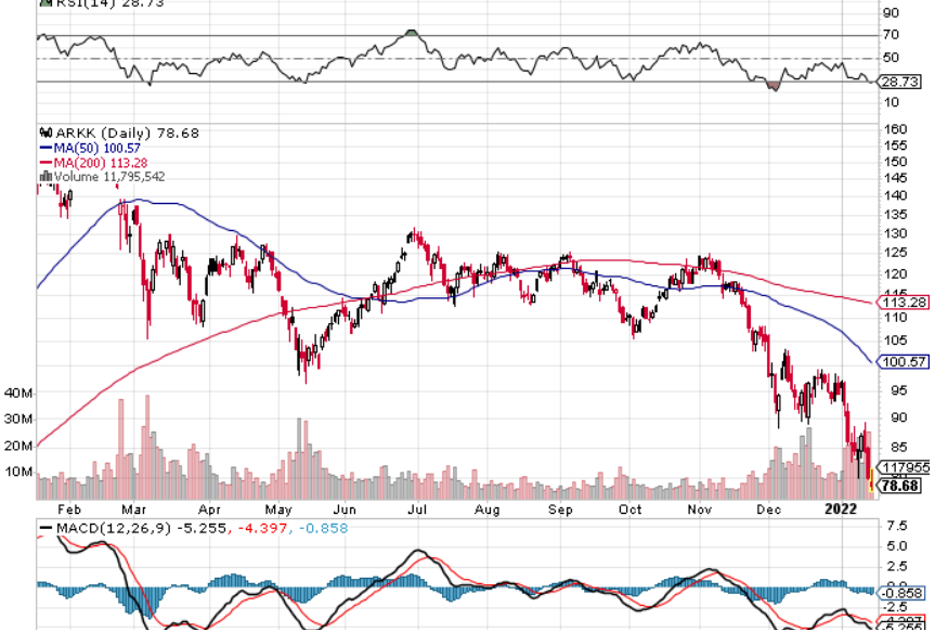
Task: Click the 90 price axis label
Action: pyautogui.click(x=899, y=417)
